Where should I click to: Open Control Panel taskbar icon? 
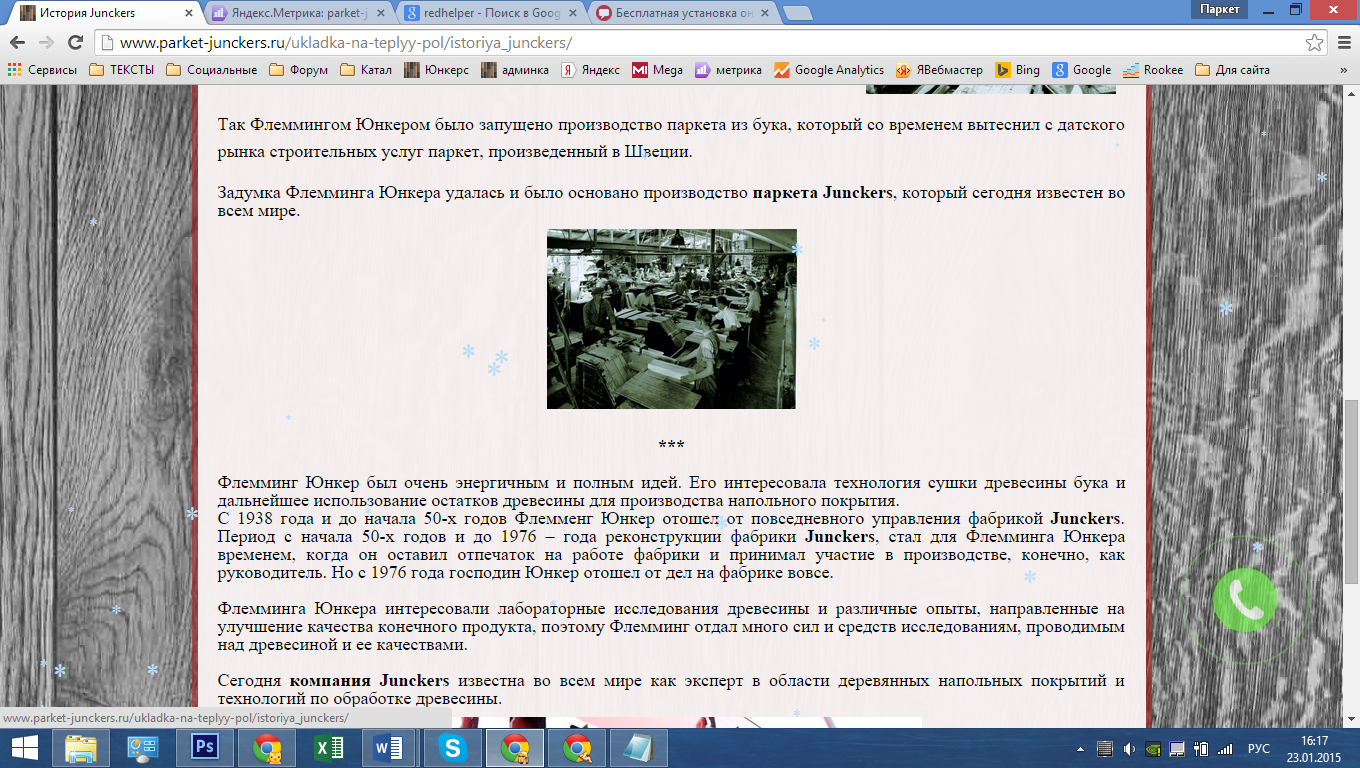(x=143, y=748)
